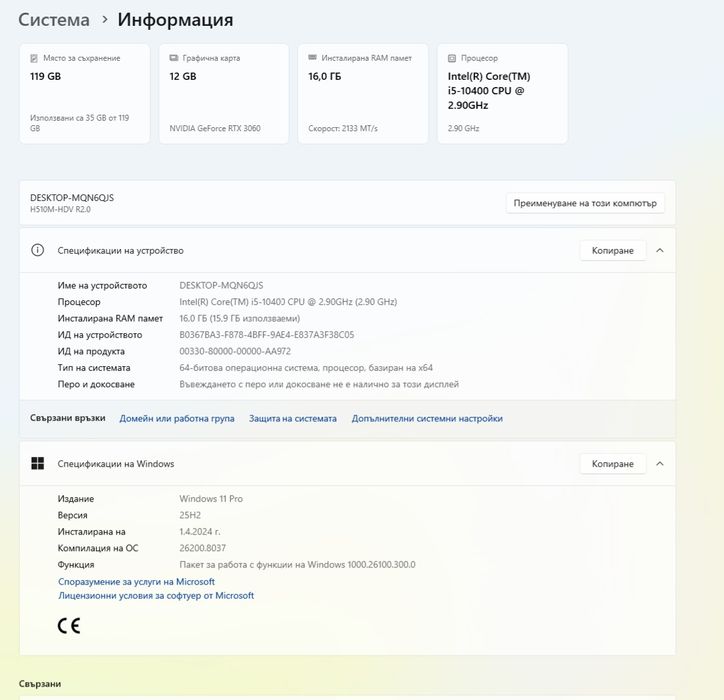The height and width of the screenshot is (700, 724).
Task: Click the breadcrumb arrow after Система
Action: 105,19
